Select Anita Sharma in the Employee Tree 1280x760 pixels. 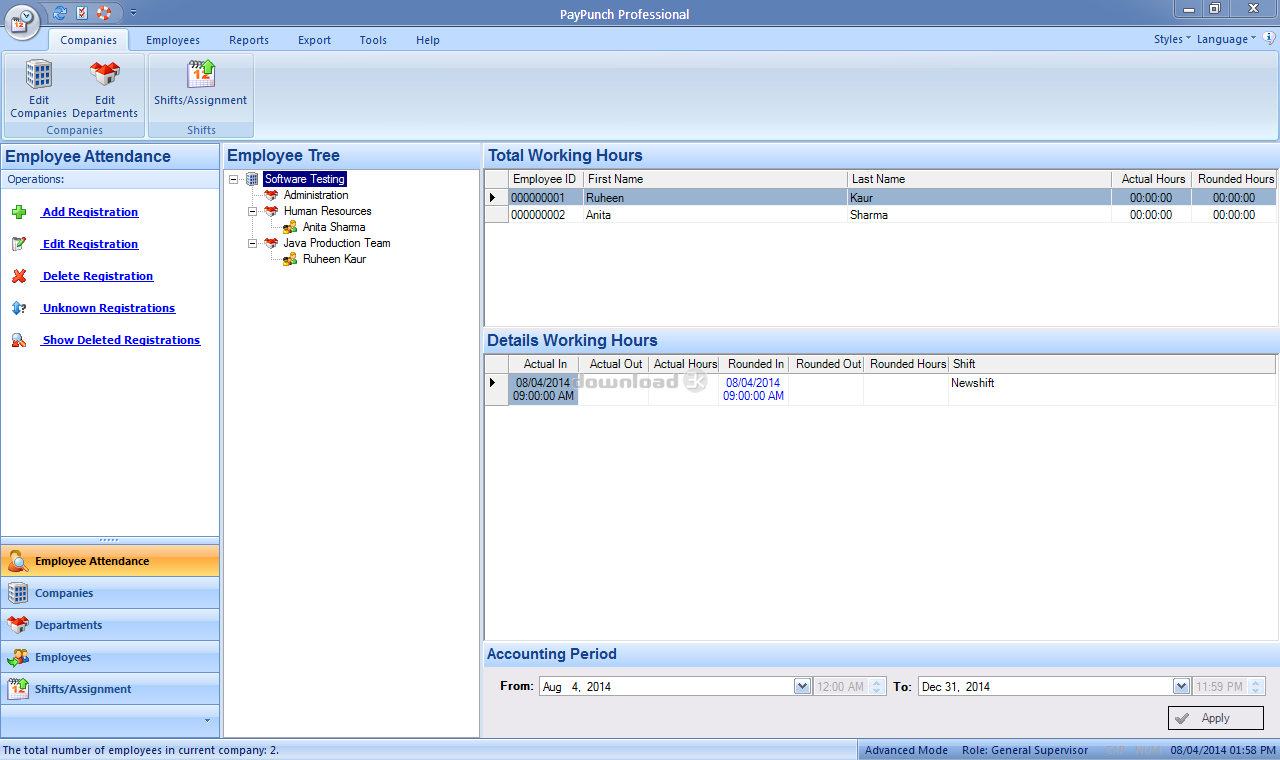333,227
